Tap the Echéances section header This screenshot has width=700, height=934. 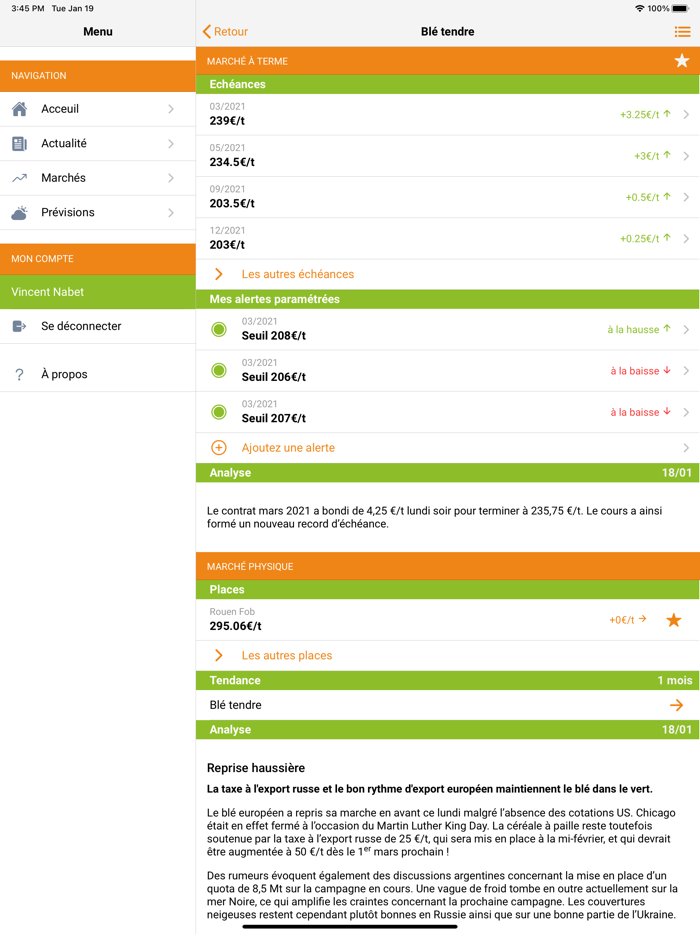[448, 84]
